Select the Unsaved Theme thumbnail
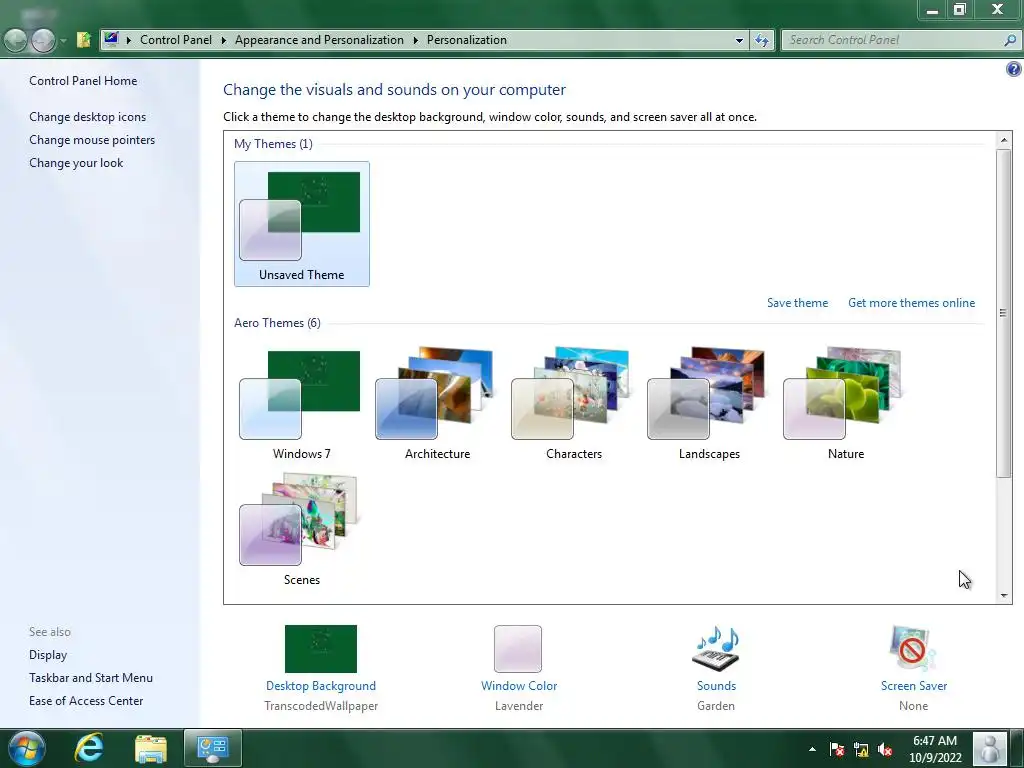The width and height of the screenshot is (1024, 768). click(302, 223)
